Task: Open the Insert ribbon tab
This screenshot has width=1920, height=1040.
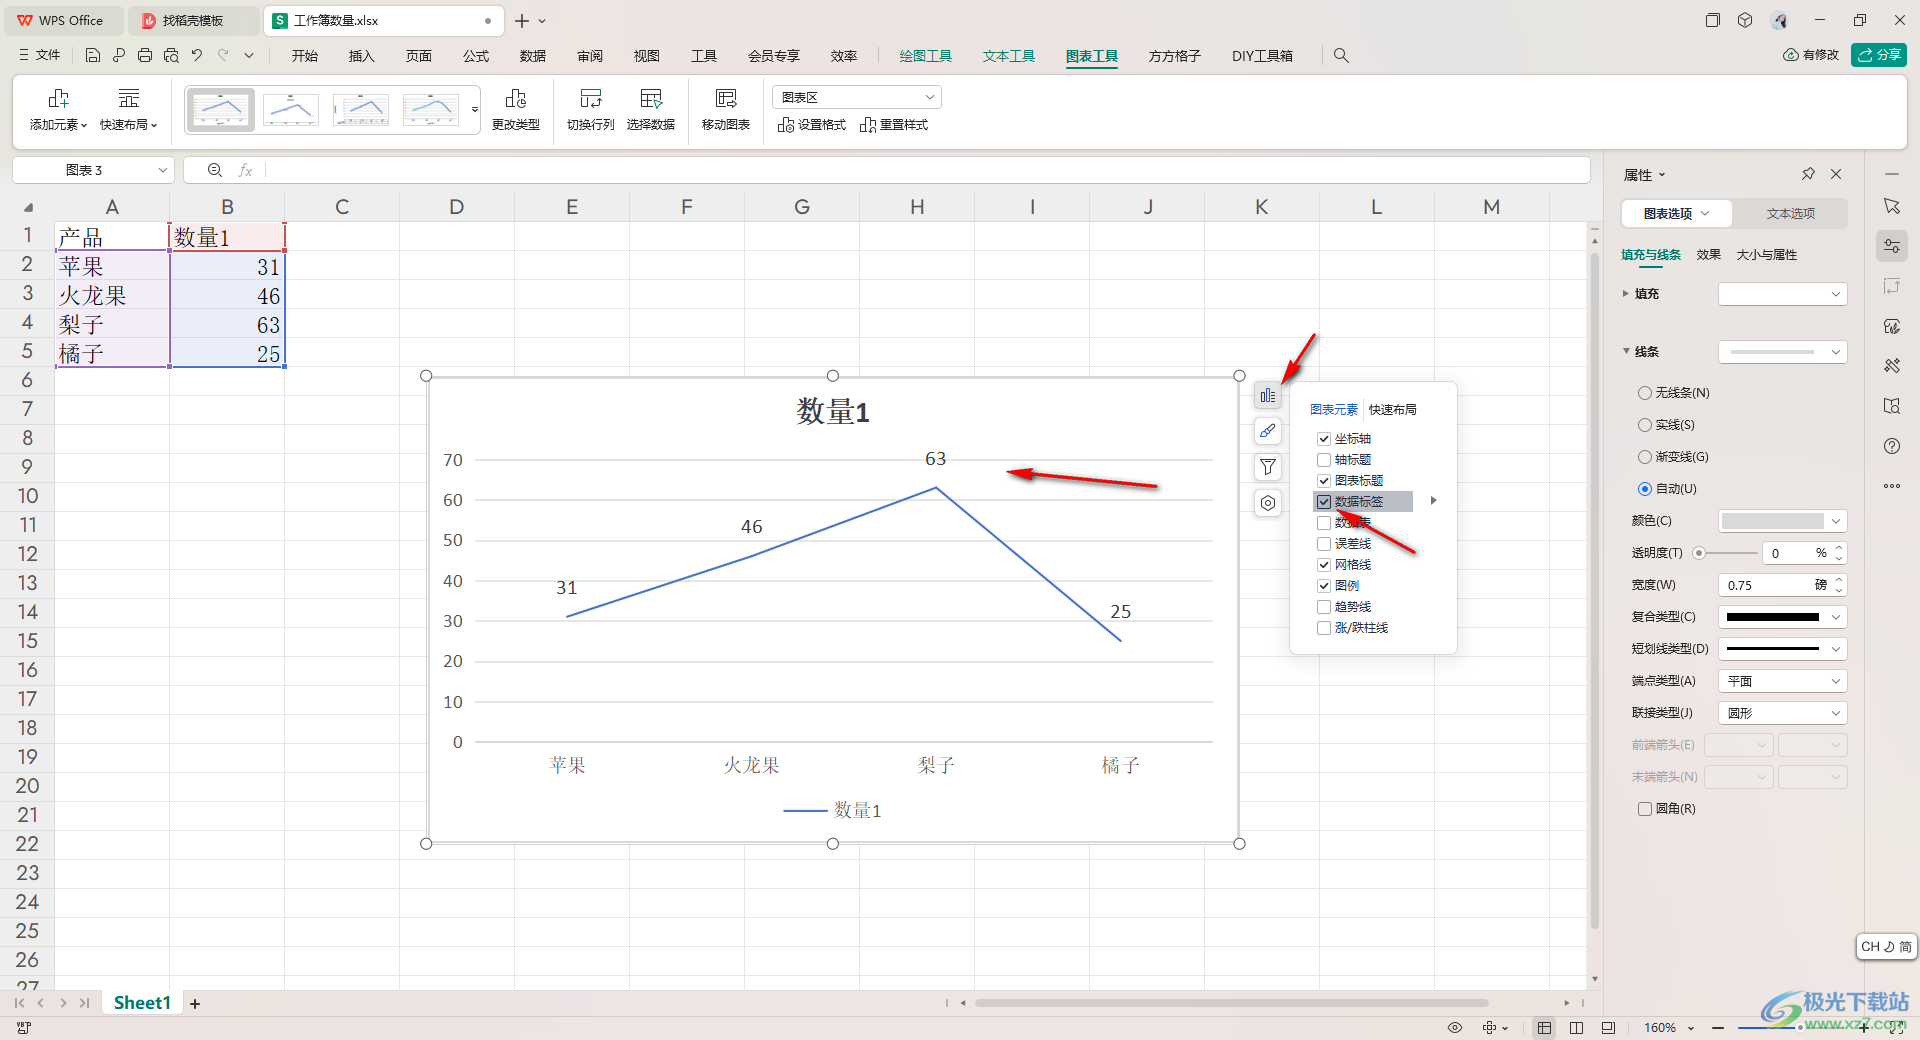Action: [x=361, y=56]
